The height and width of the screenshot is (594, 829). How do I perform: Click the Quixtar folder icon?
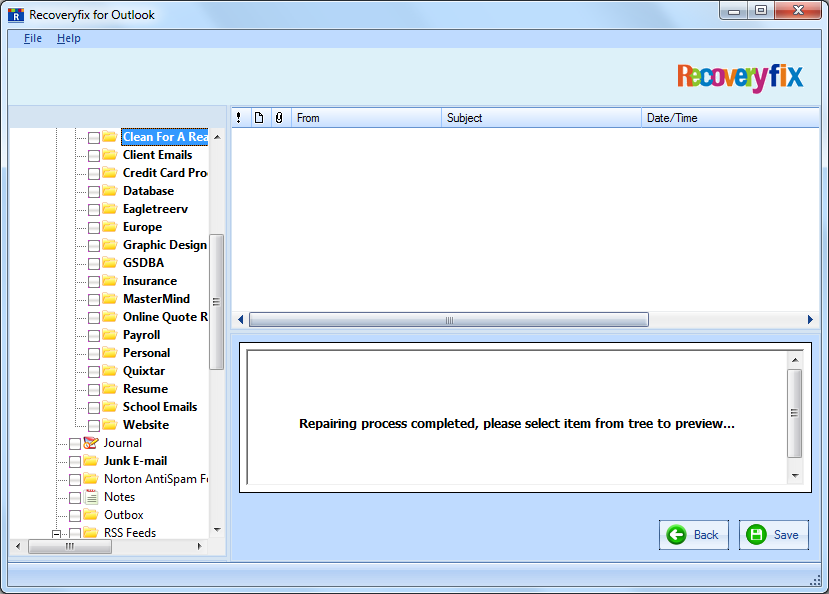(x=109, y=370)
